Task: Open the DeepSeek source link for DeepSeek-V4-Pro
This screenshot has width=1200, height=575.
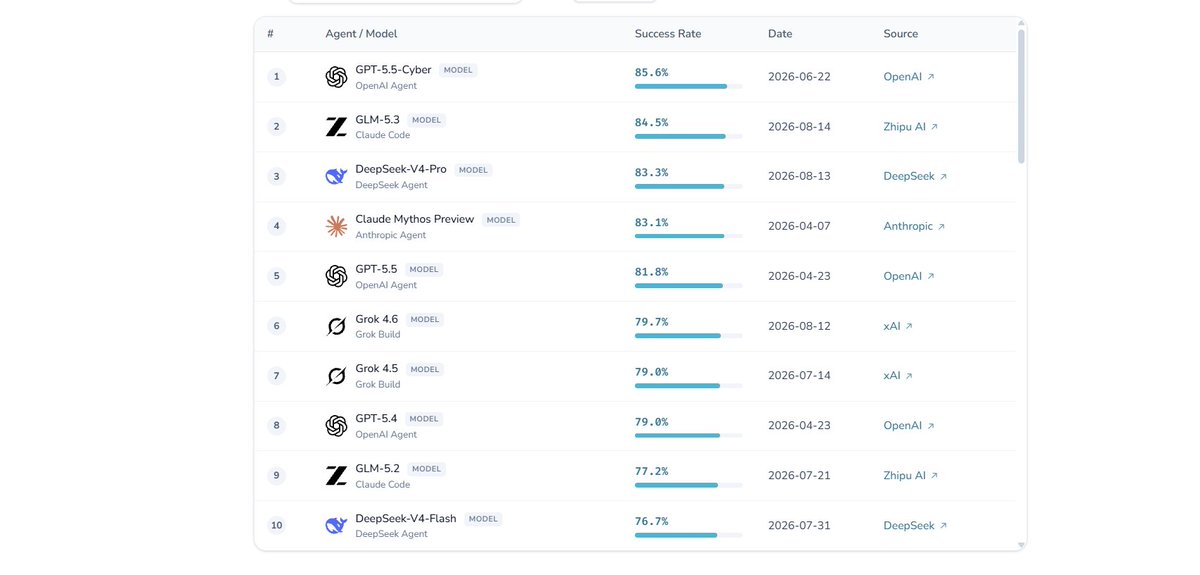Action: [x=915, y=177]
